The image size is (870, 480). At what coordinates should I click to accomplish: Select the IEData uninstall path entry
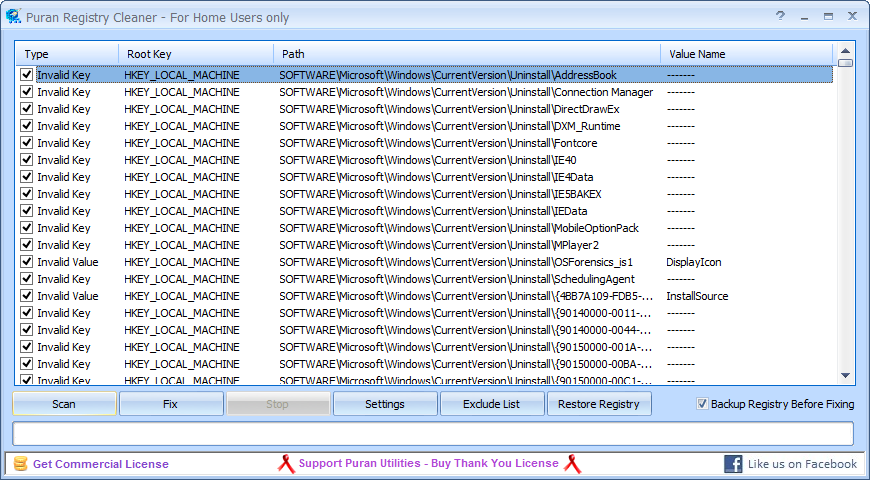tap(433, 211)
